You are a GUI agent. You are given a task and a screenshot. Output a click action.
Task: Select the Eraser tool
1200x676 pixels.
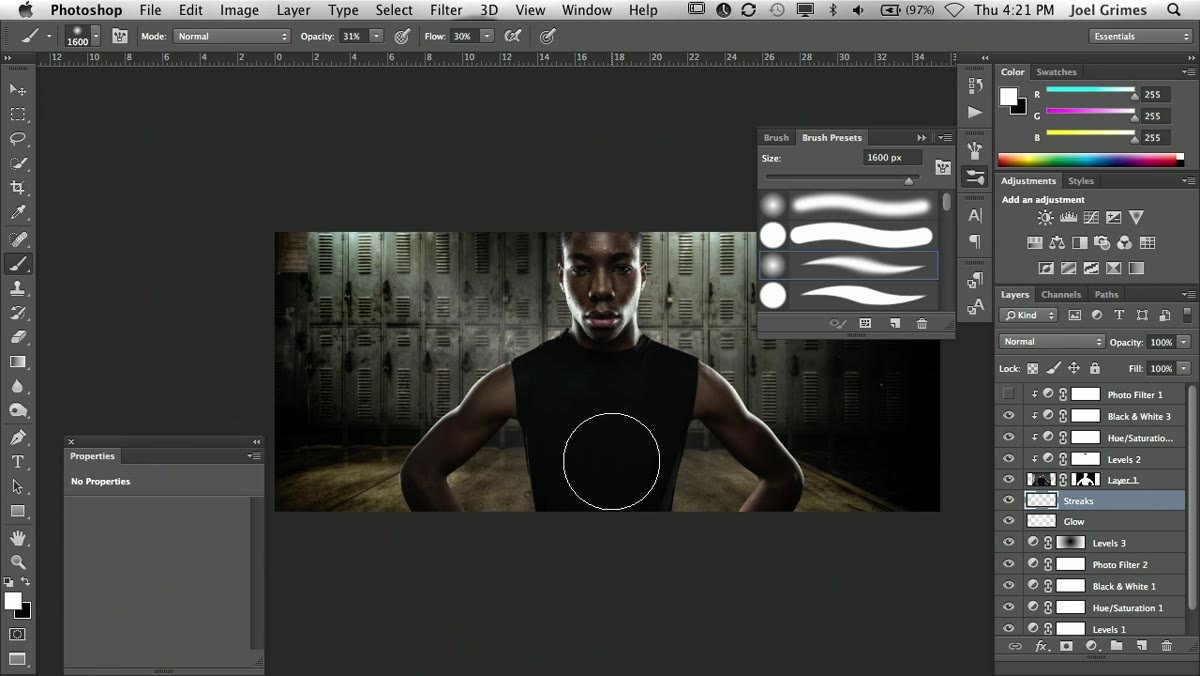[x=18, y=337]
